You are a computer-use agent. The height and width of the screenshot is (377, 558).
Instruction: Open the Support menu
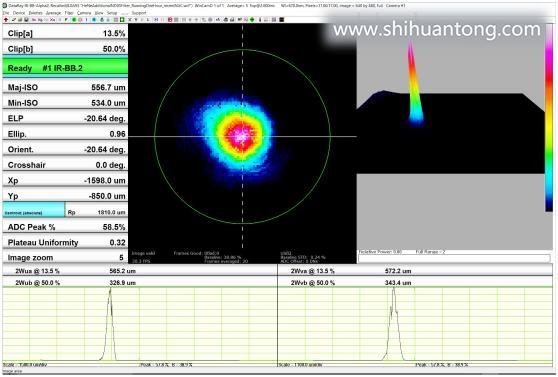click(139, 13)
